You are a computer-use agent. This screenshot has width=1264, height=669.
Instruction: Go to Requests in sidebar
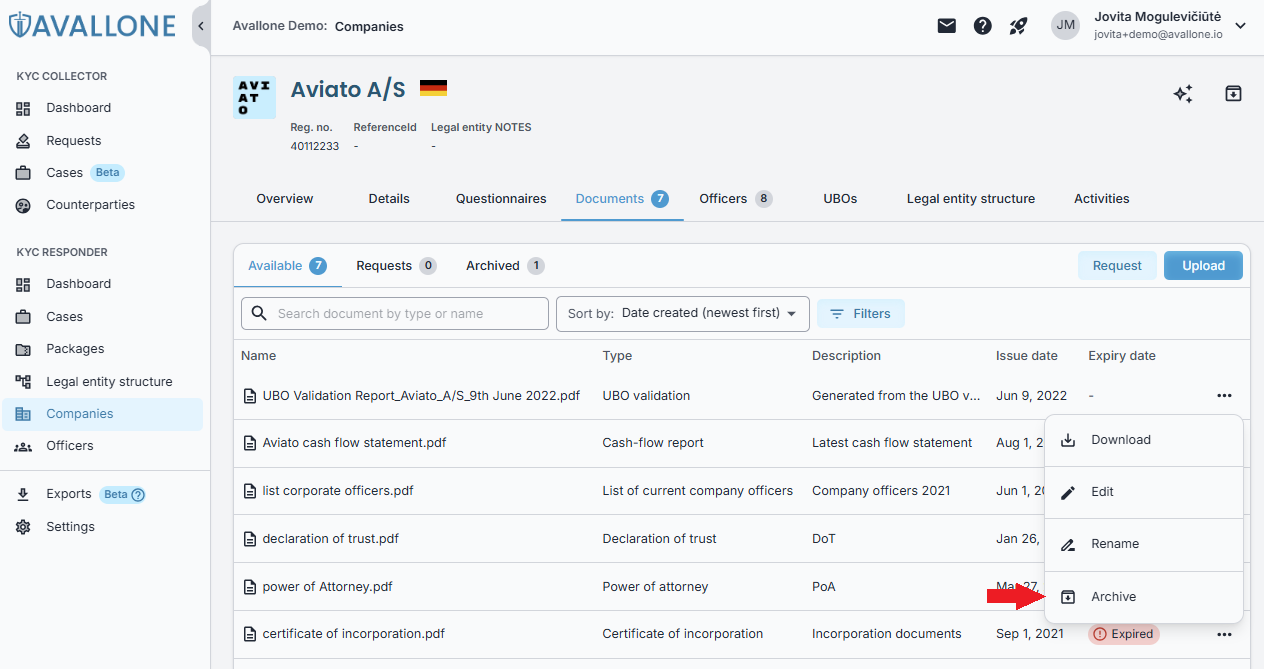74,141
